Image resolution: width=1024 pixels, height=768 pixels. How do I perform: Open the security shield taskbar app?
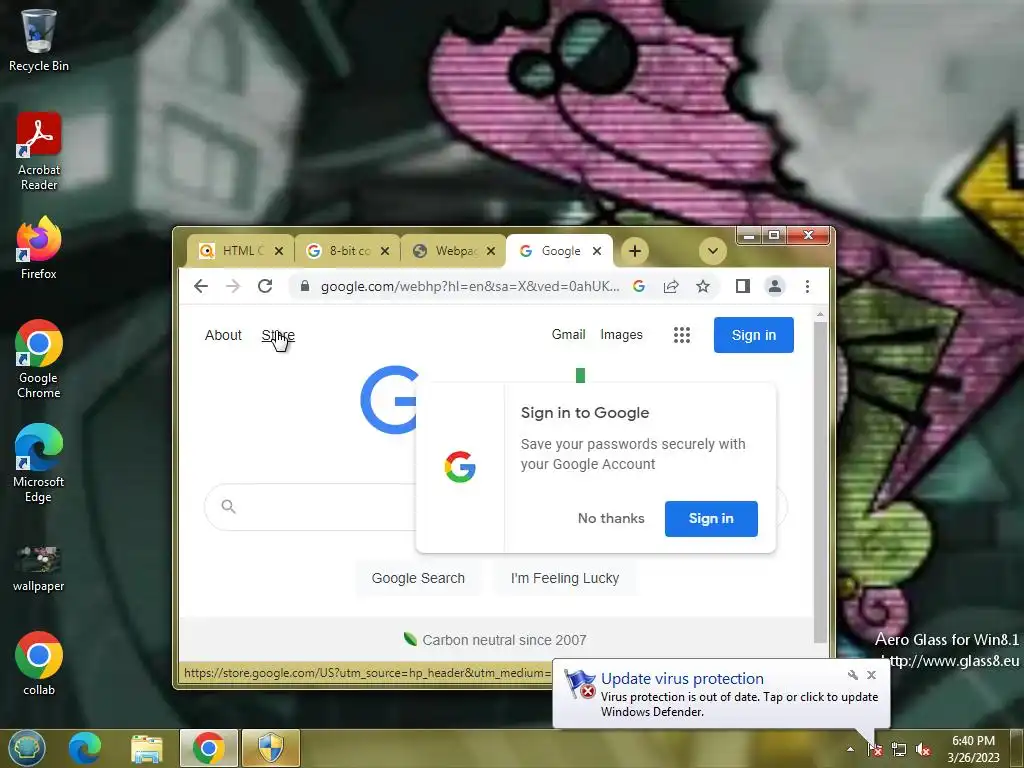(270, 748)
